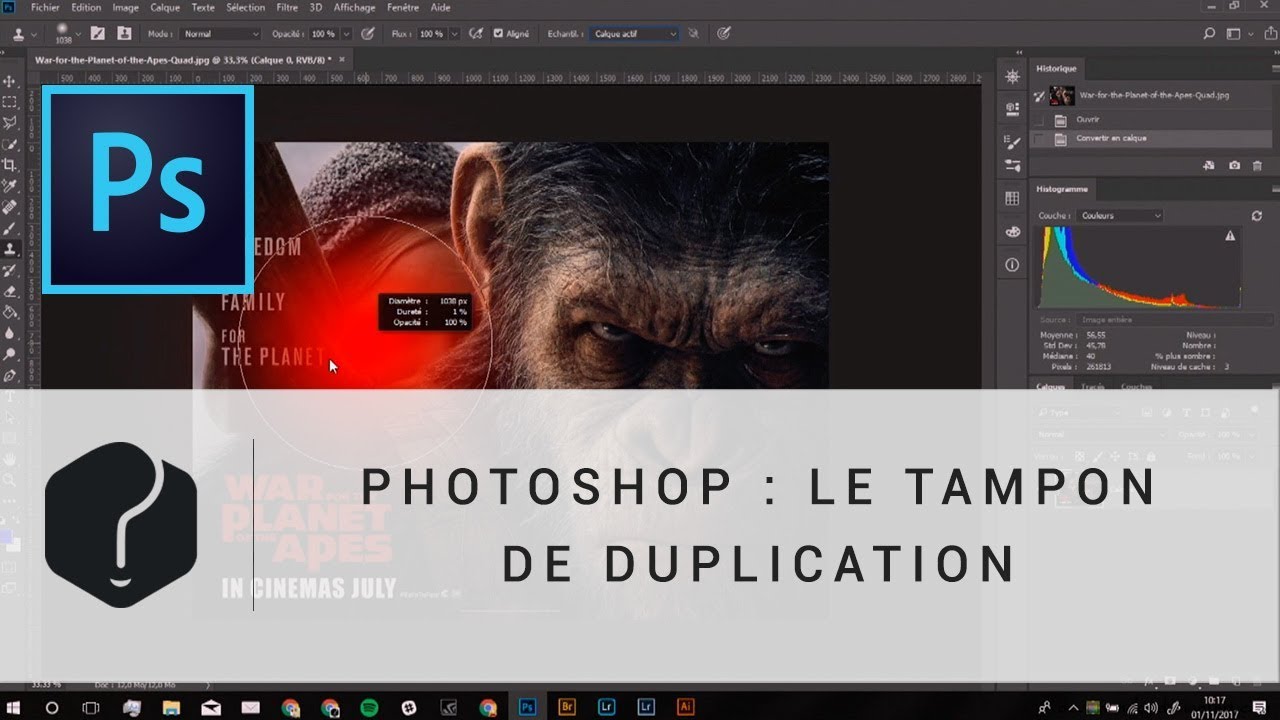Select the Brush tool

(10, 228)
